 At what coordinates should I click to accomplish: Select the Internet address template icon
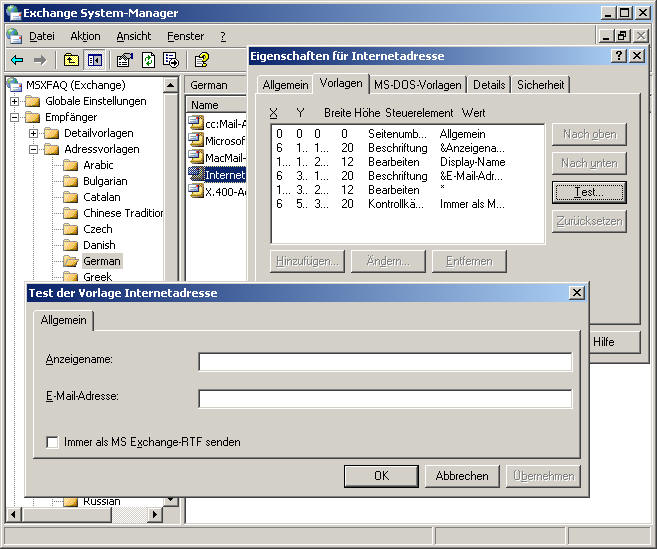(196, 174)
